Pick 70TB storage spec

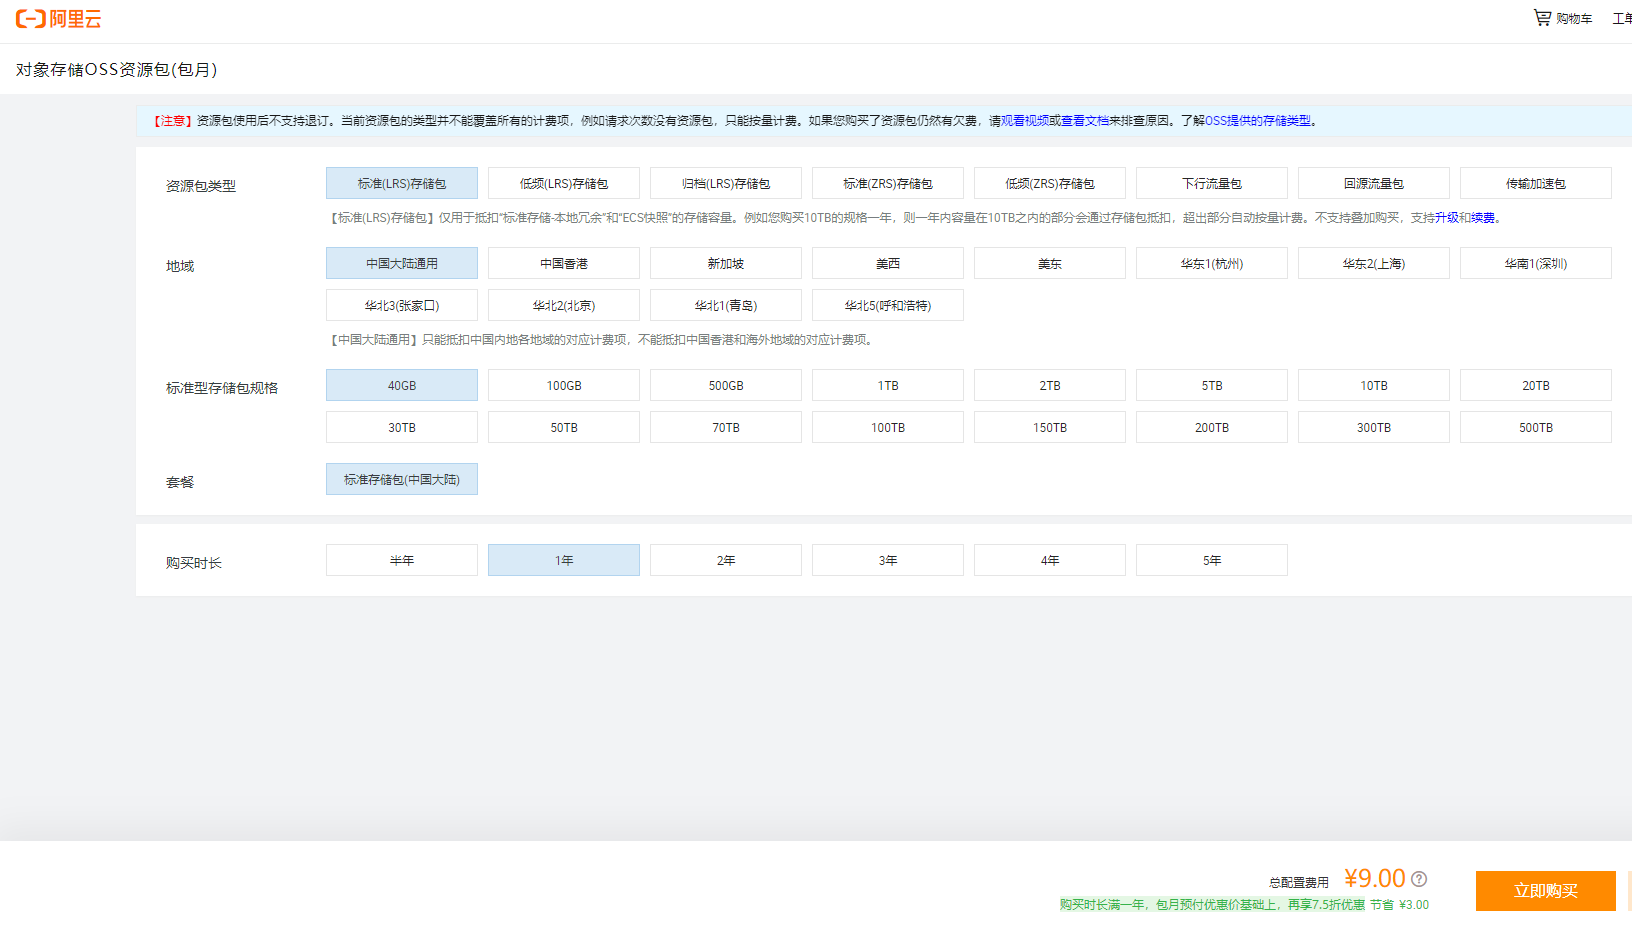[726, 427]
